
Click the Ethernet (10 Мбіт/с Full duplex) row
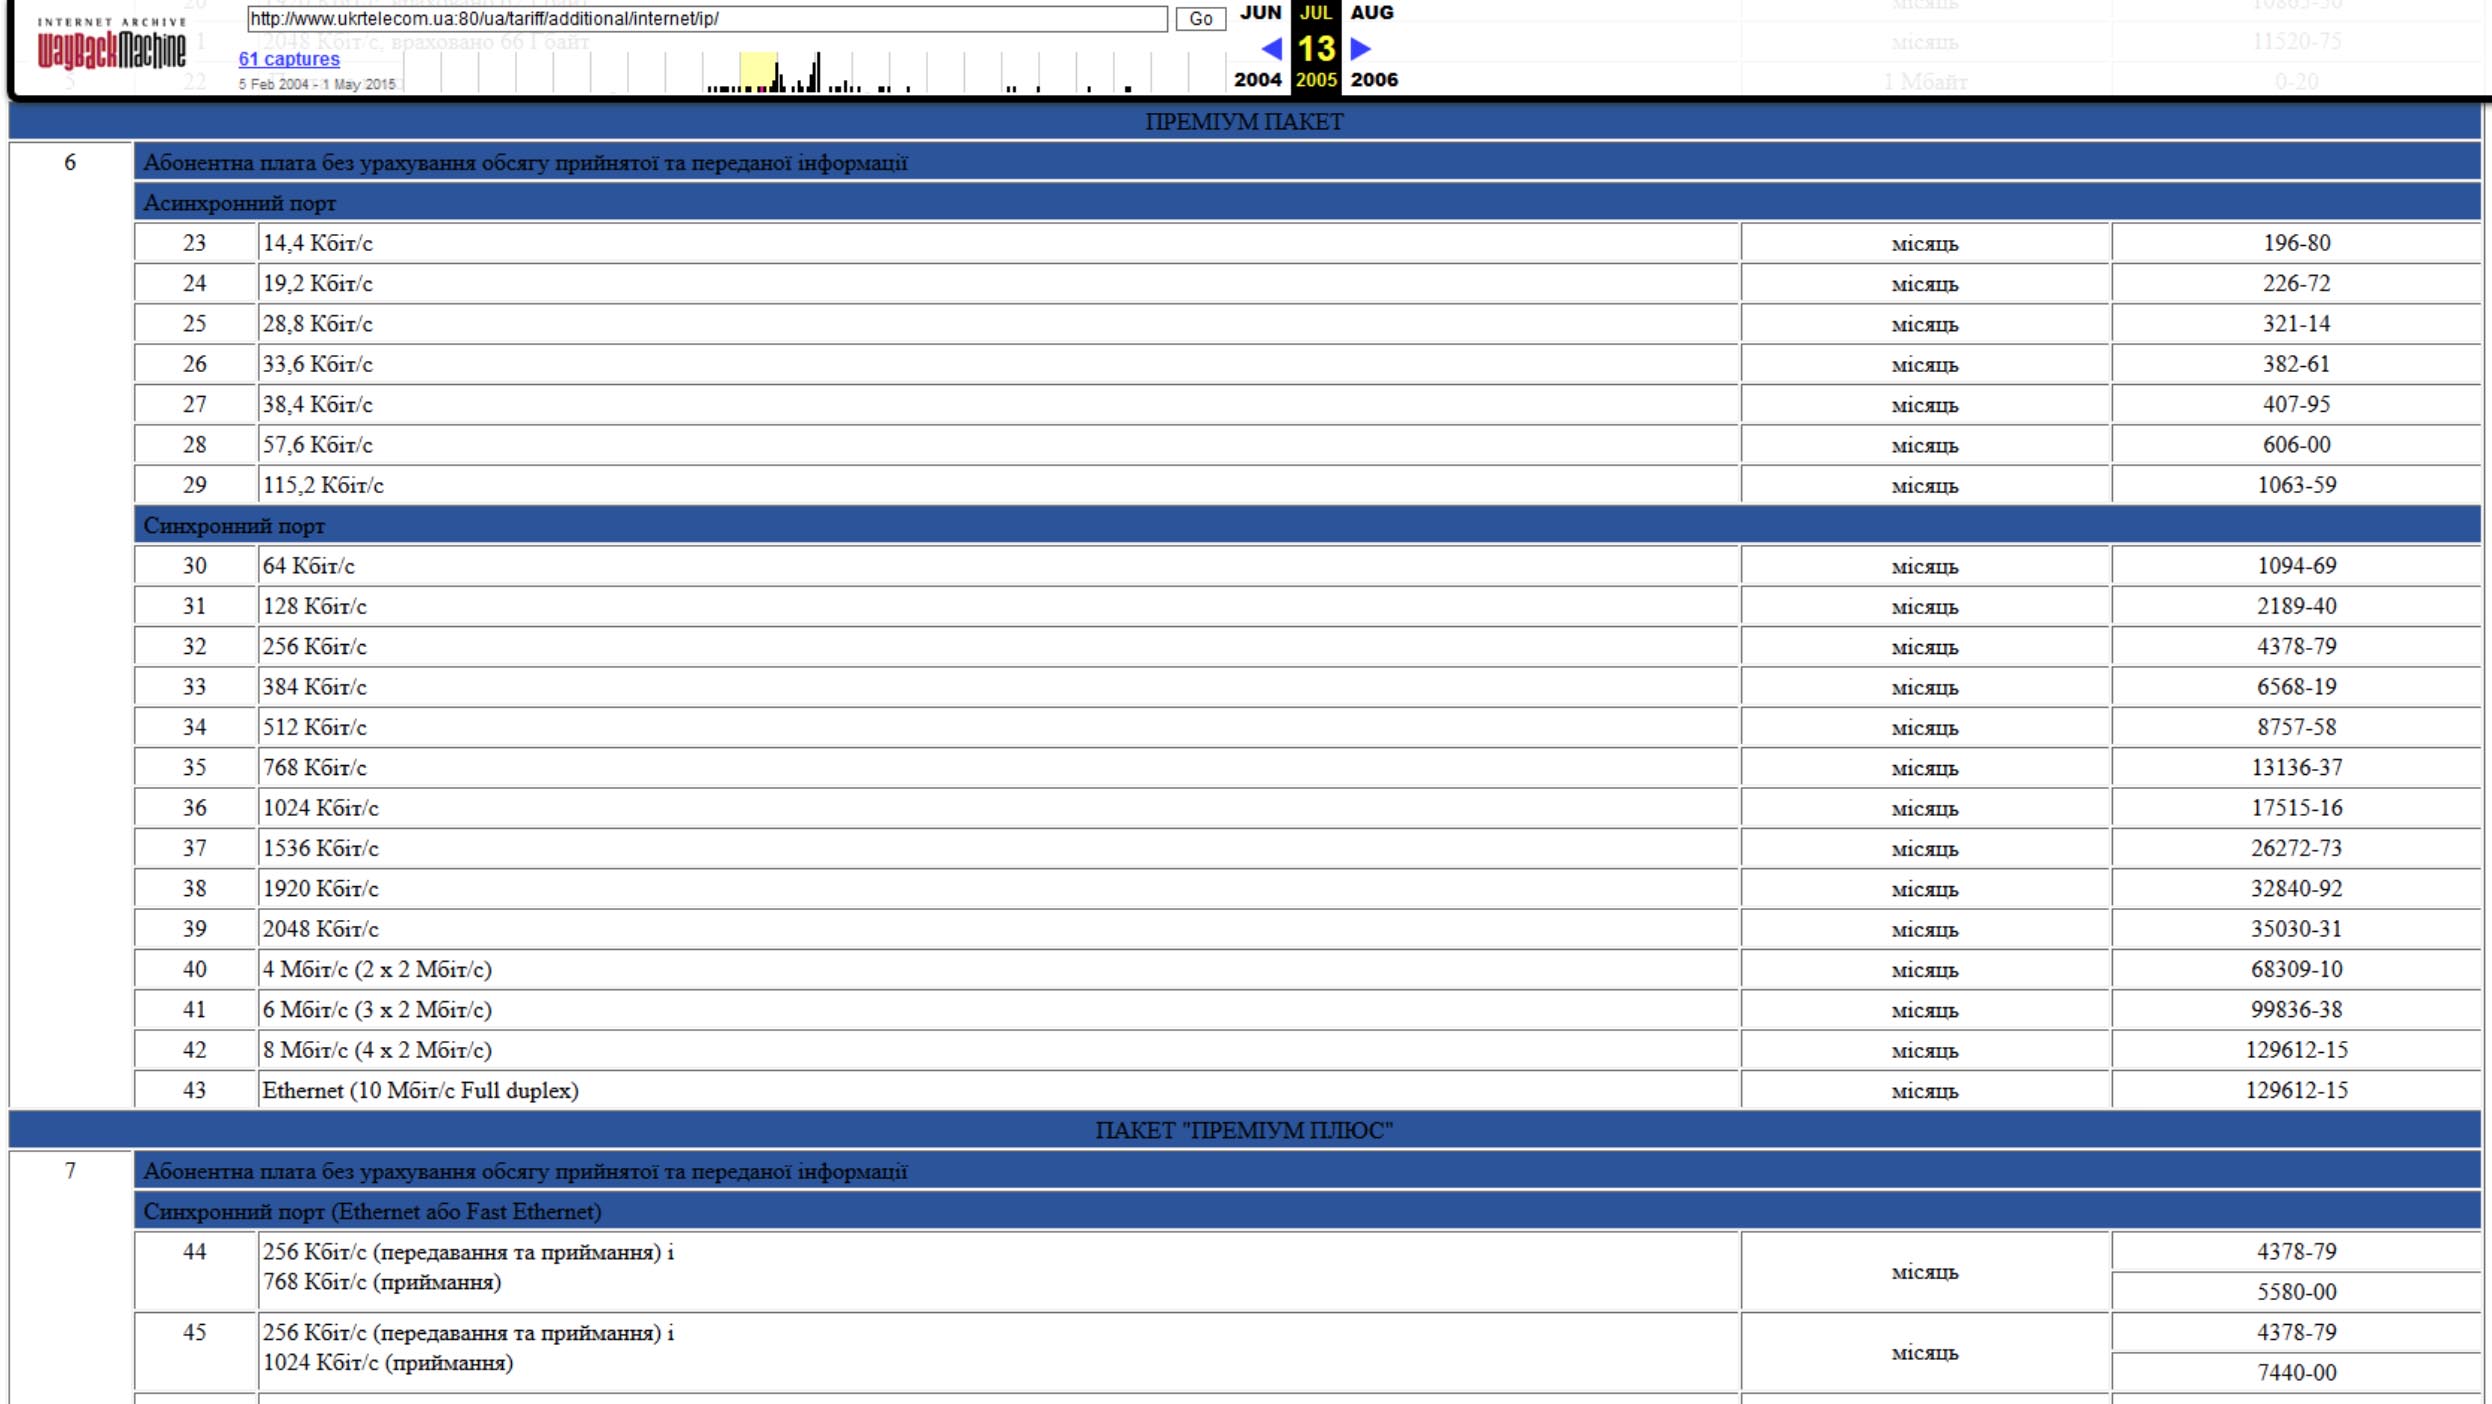420,1090
